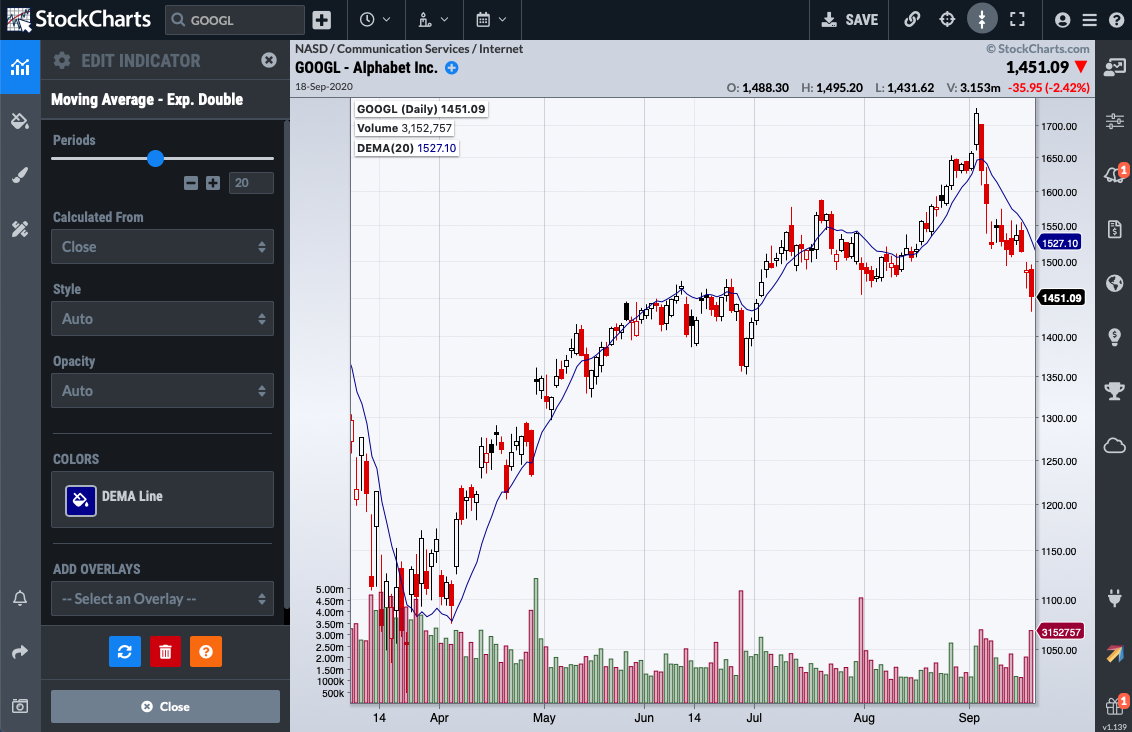Decrease Periods with the minus button

191,183
